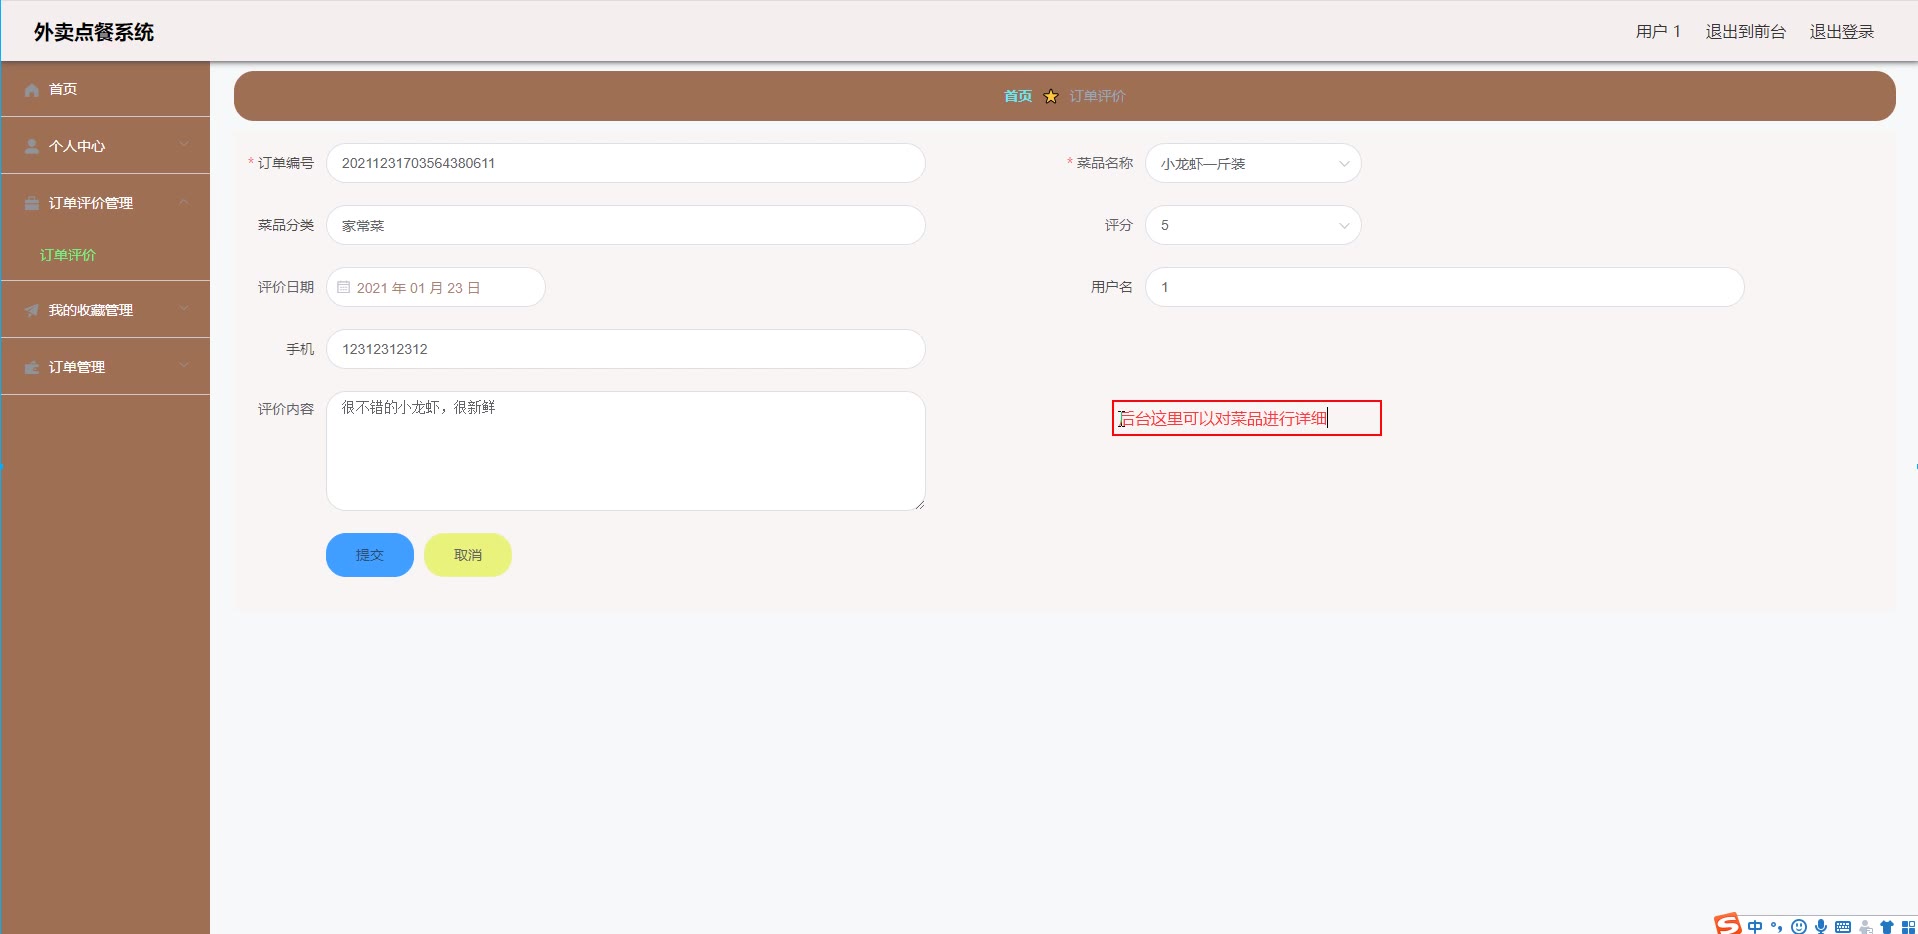The image size is (1918, 934).
Task: Expand the 订单管理 sidebar menu
Action: (105, 367)
